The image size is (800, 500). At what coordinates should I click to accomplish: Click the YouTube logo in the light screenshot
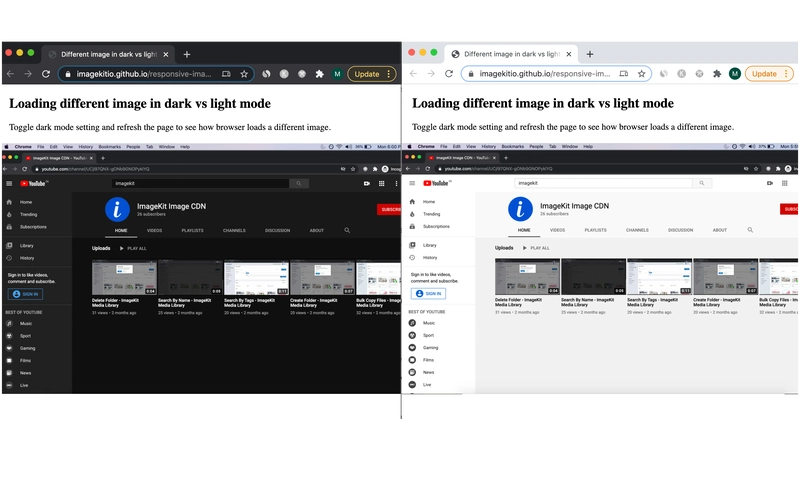436,183
